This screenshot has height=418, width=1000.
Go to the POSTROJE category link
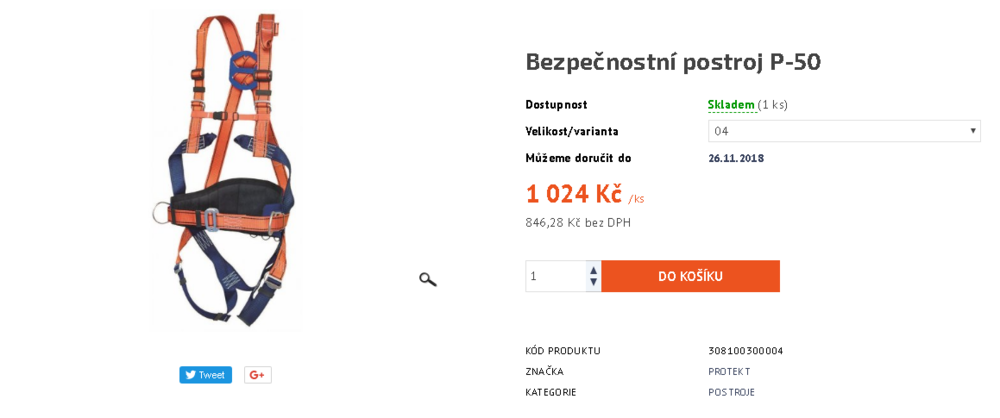731,392
